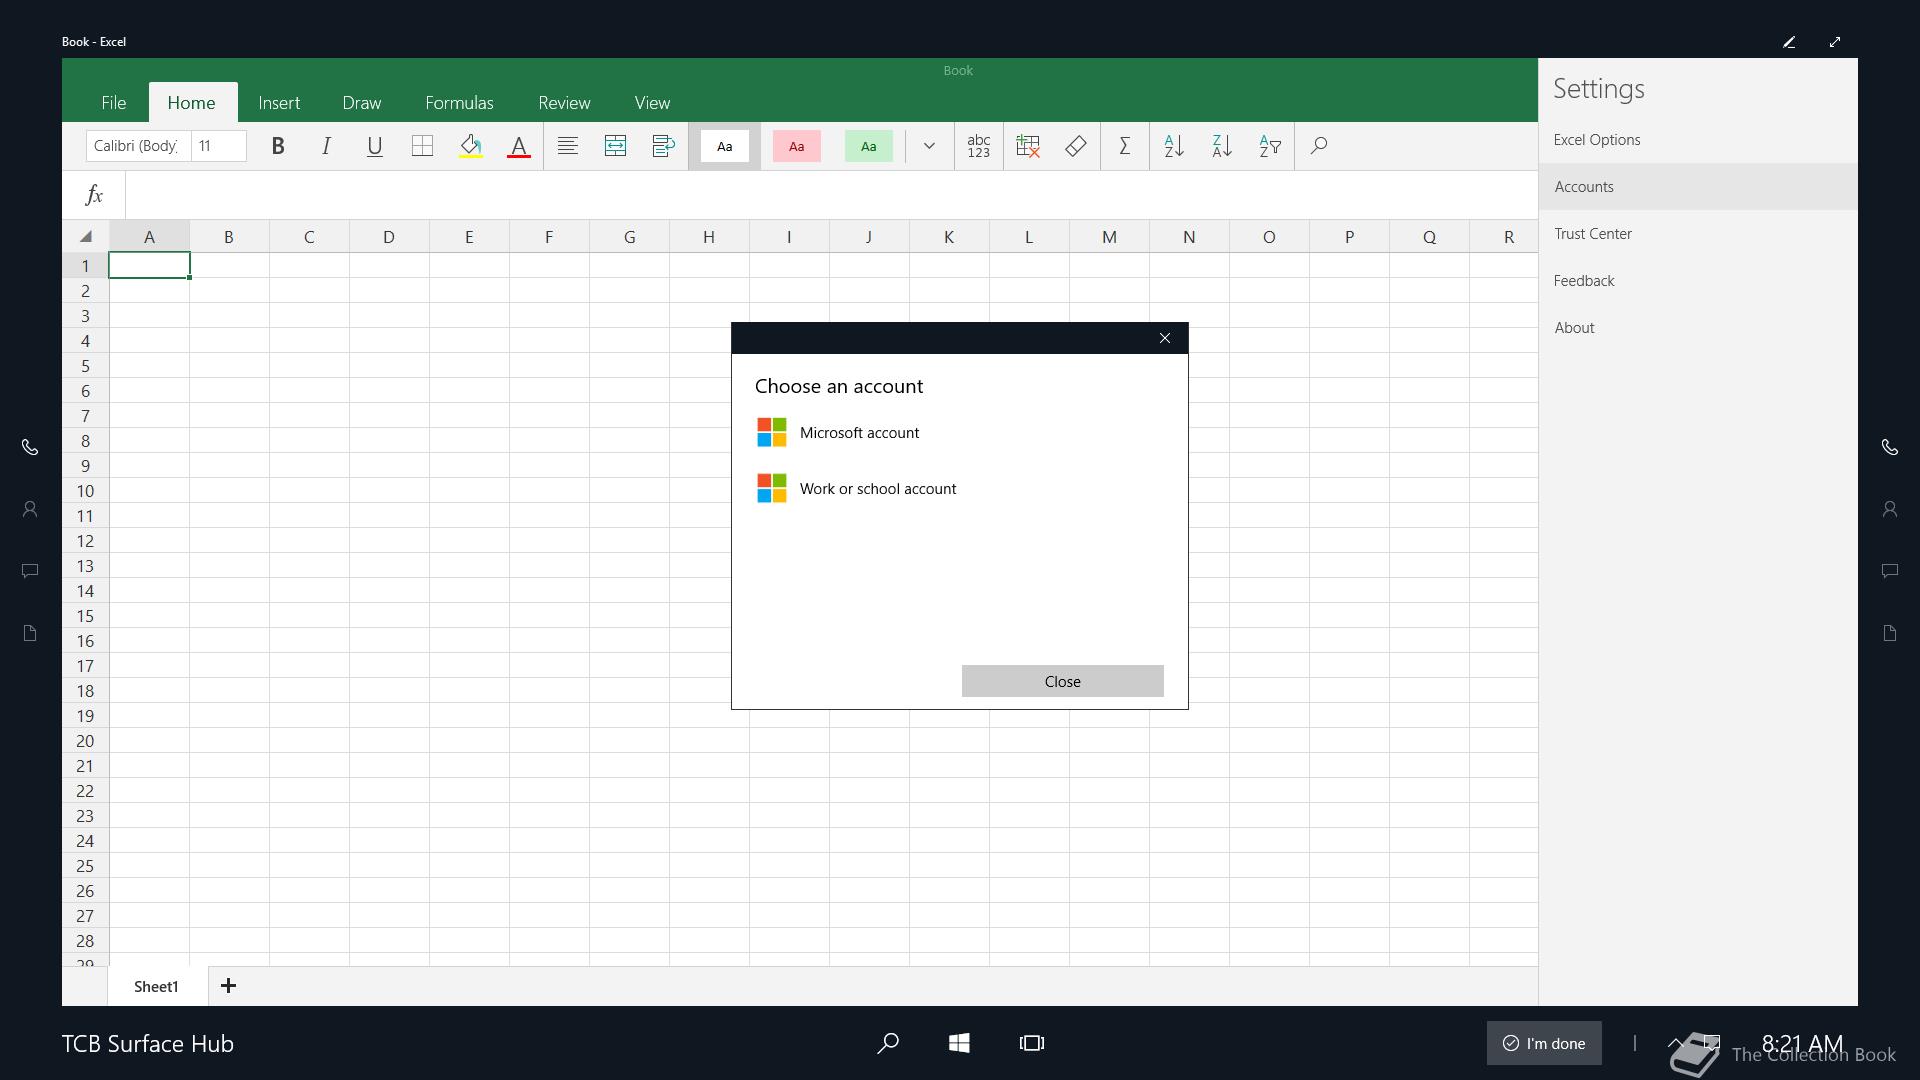Viewport: 1920px width, 1080px height.
Task: Open the File tab
Action: [113, 103]
